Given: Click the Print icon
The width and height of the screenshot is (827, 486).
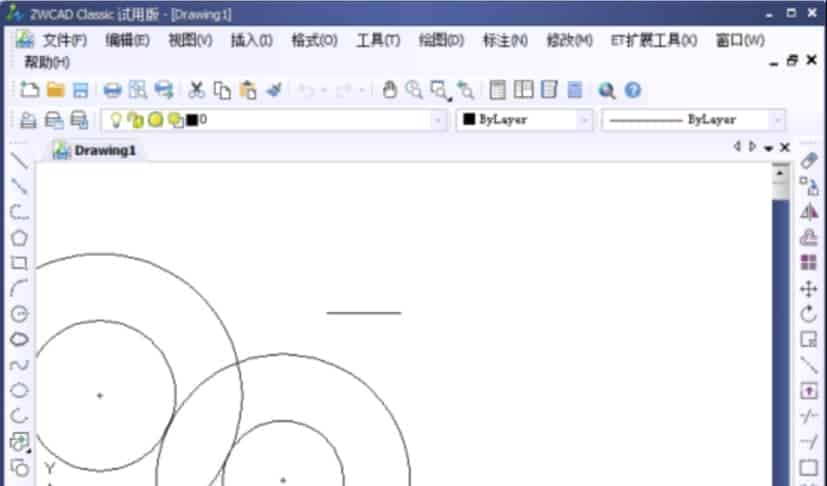Looking at the screenshot, I should (x=112, y=90).
